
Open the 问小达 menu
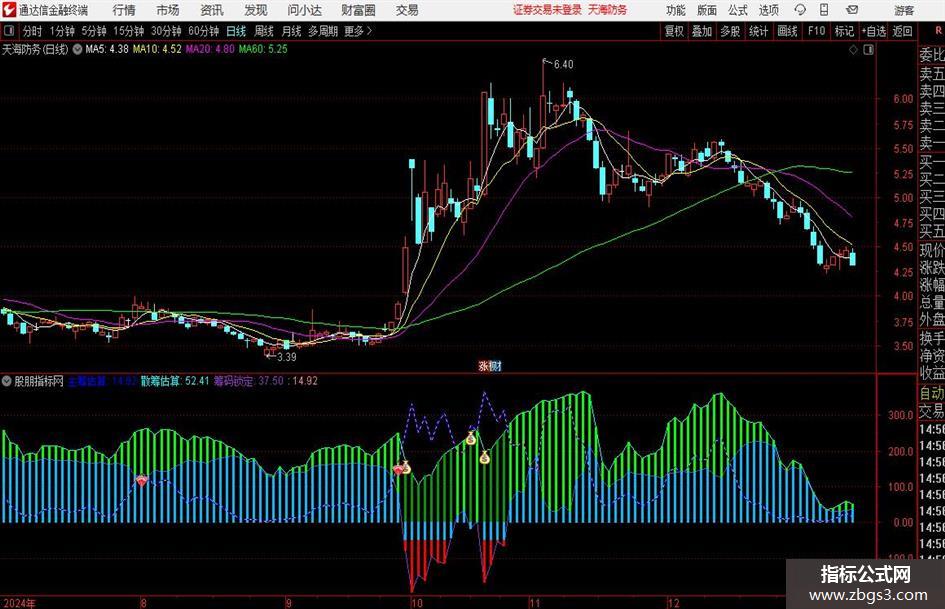coord(304,10)
